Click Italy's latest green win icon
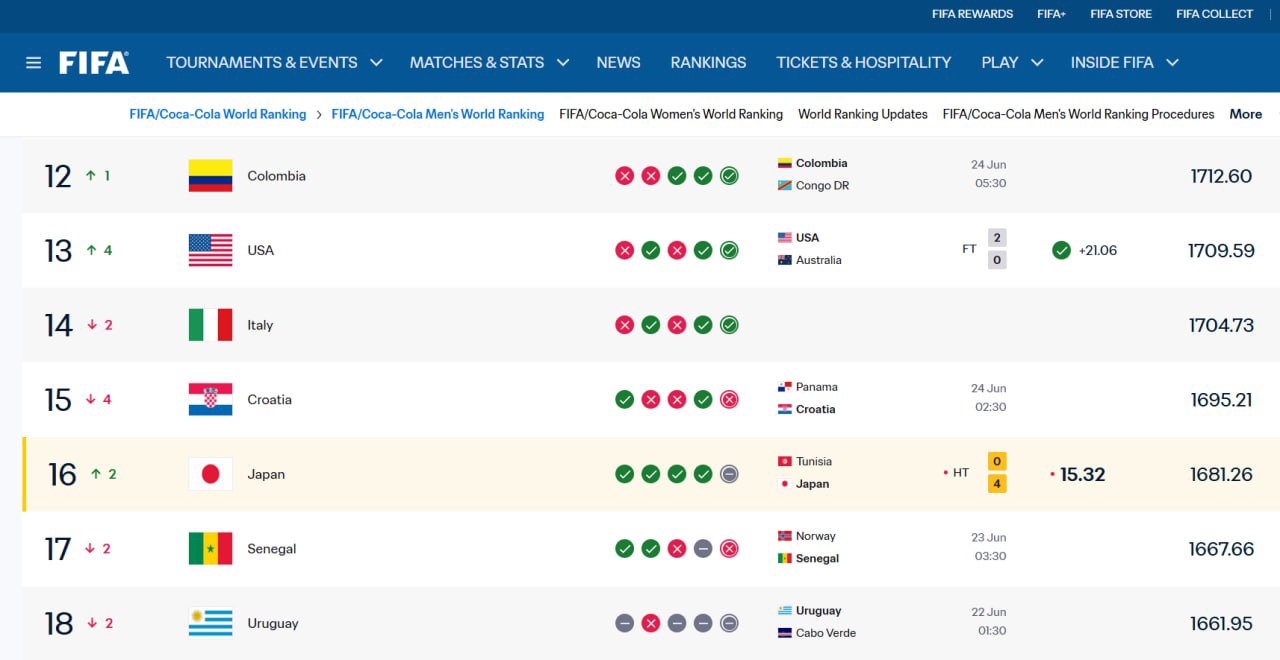The width and height of the screenshot is (1280, 660). pos(729,325)
